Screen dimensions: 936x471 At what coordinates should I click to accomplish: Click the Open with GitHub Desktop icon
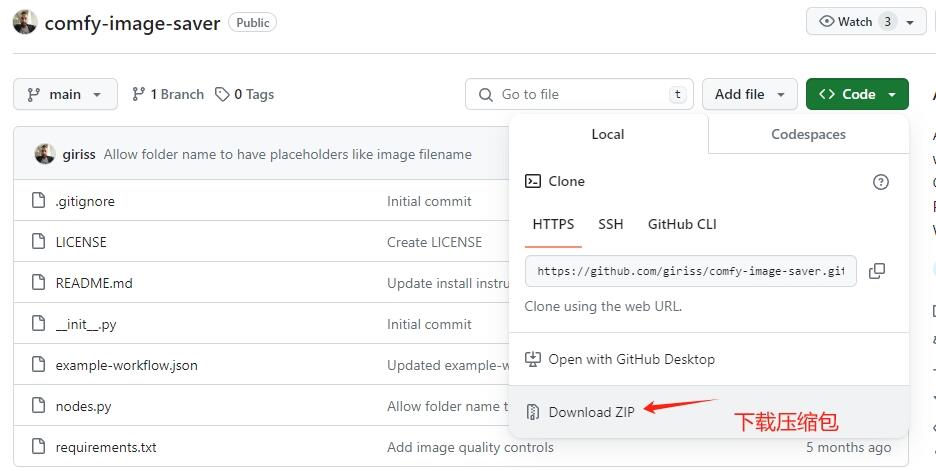(533, 359)
